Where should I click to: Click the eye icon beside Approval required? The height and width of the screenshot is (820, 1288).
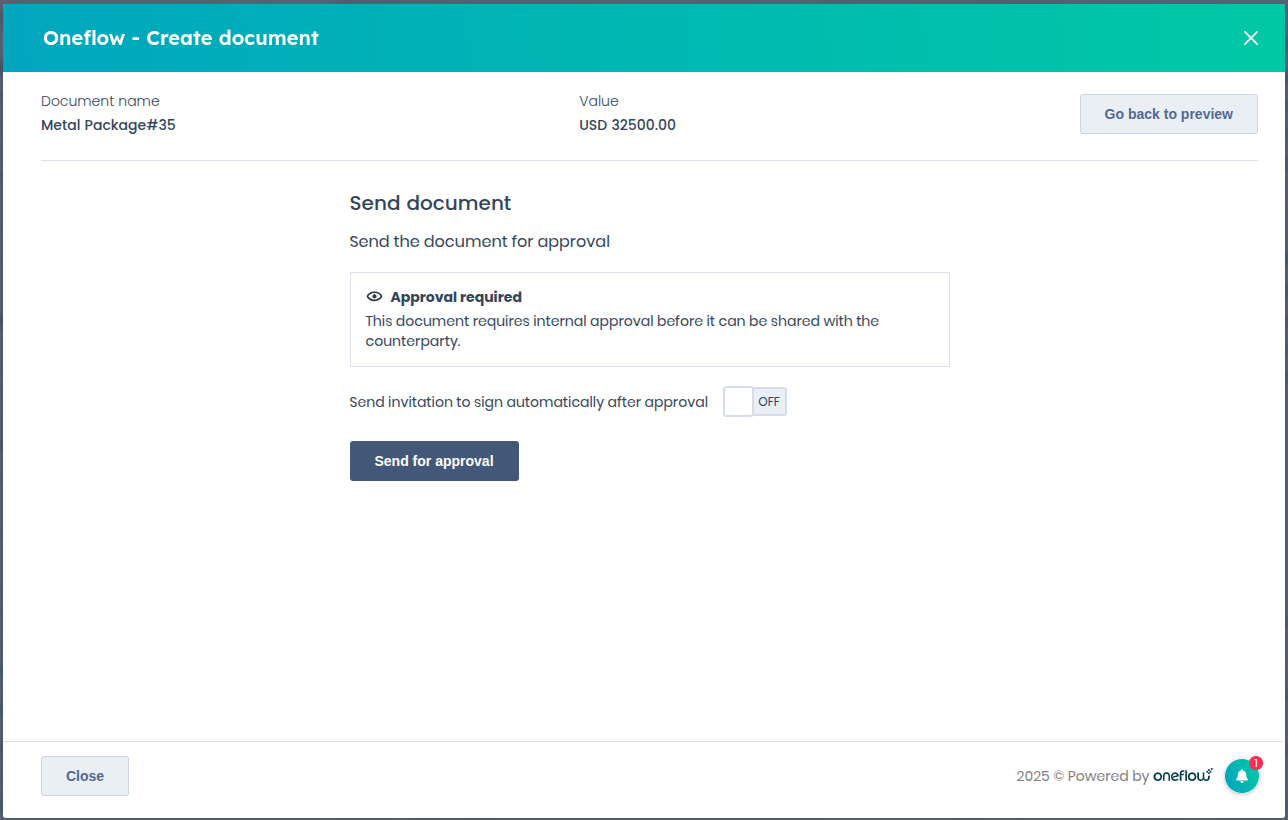point(375,297)
